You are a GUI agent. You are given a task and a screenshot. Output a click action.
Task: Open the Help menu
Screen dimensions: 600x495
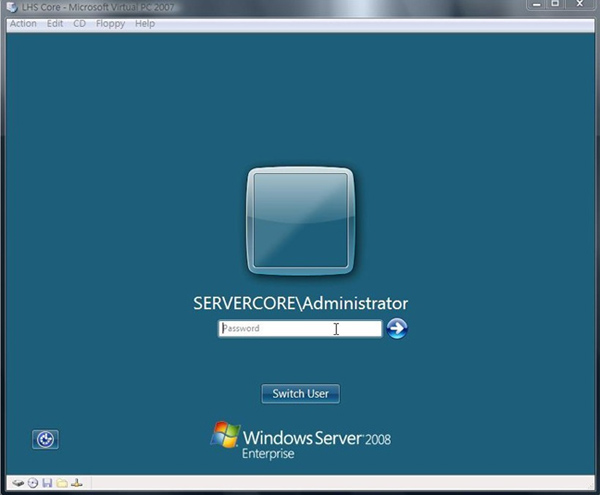(145, 23)
